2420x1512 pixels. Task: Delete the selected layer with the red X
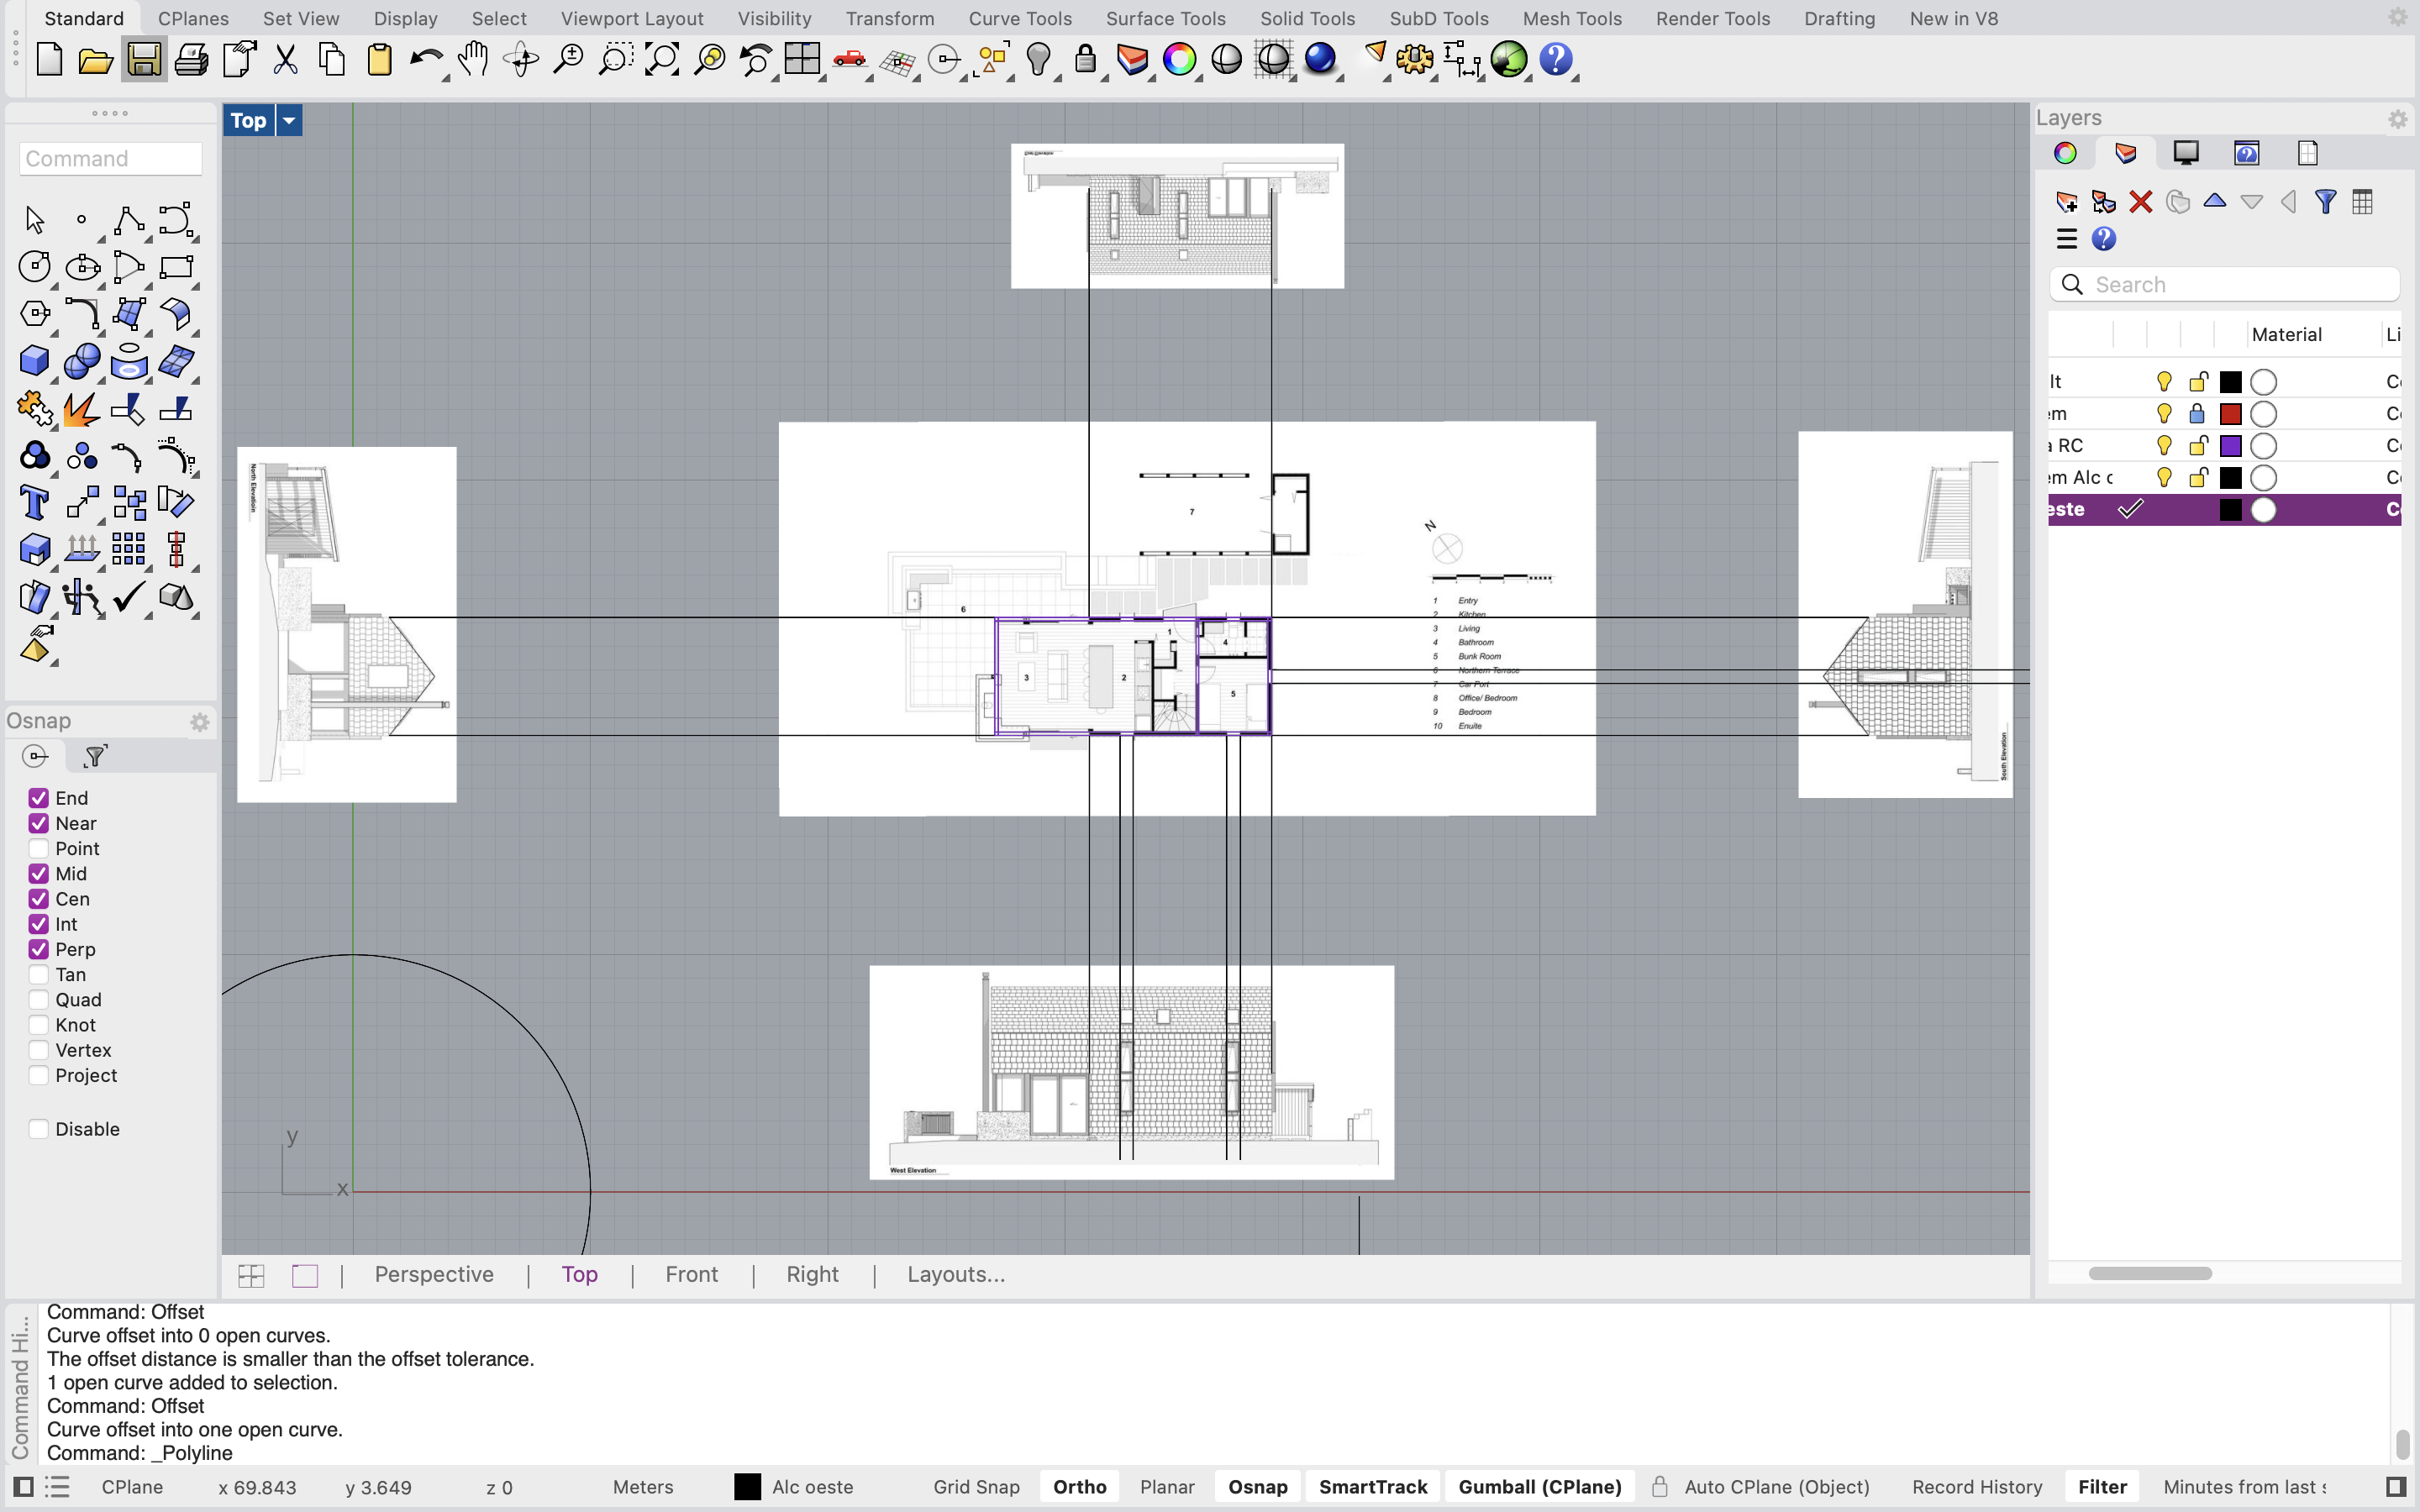2141,202
